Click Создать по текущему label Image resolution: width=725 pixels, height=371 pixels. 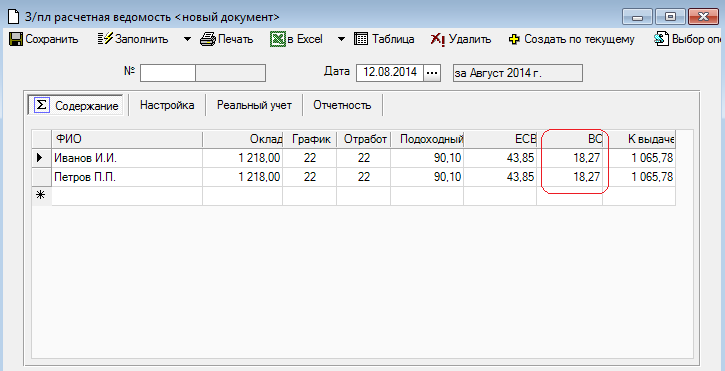pos(579,39)
